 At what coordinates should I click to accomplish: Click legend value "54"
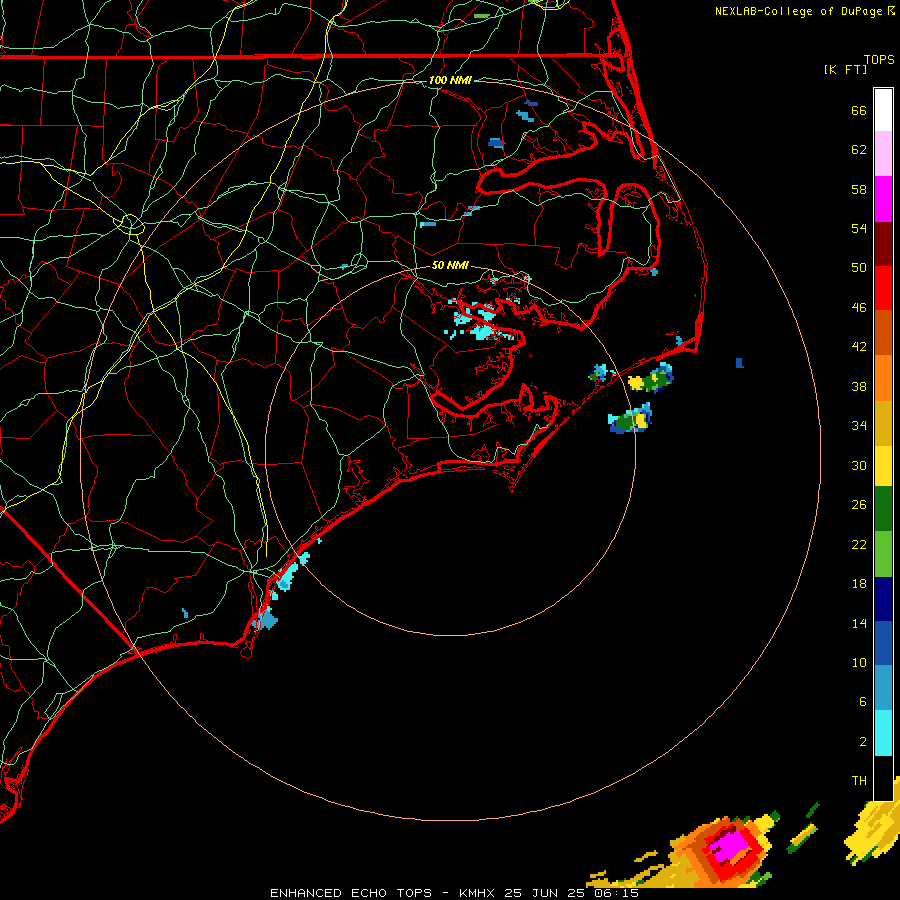859,228
